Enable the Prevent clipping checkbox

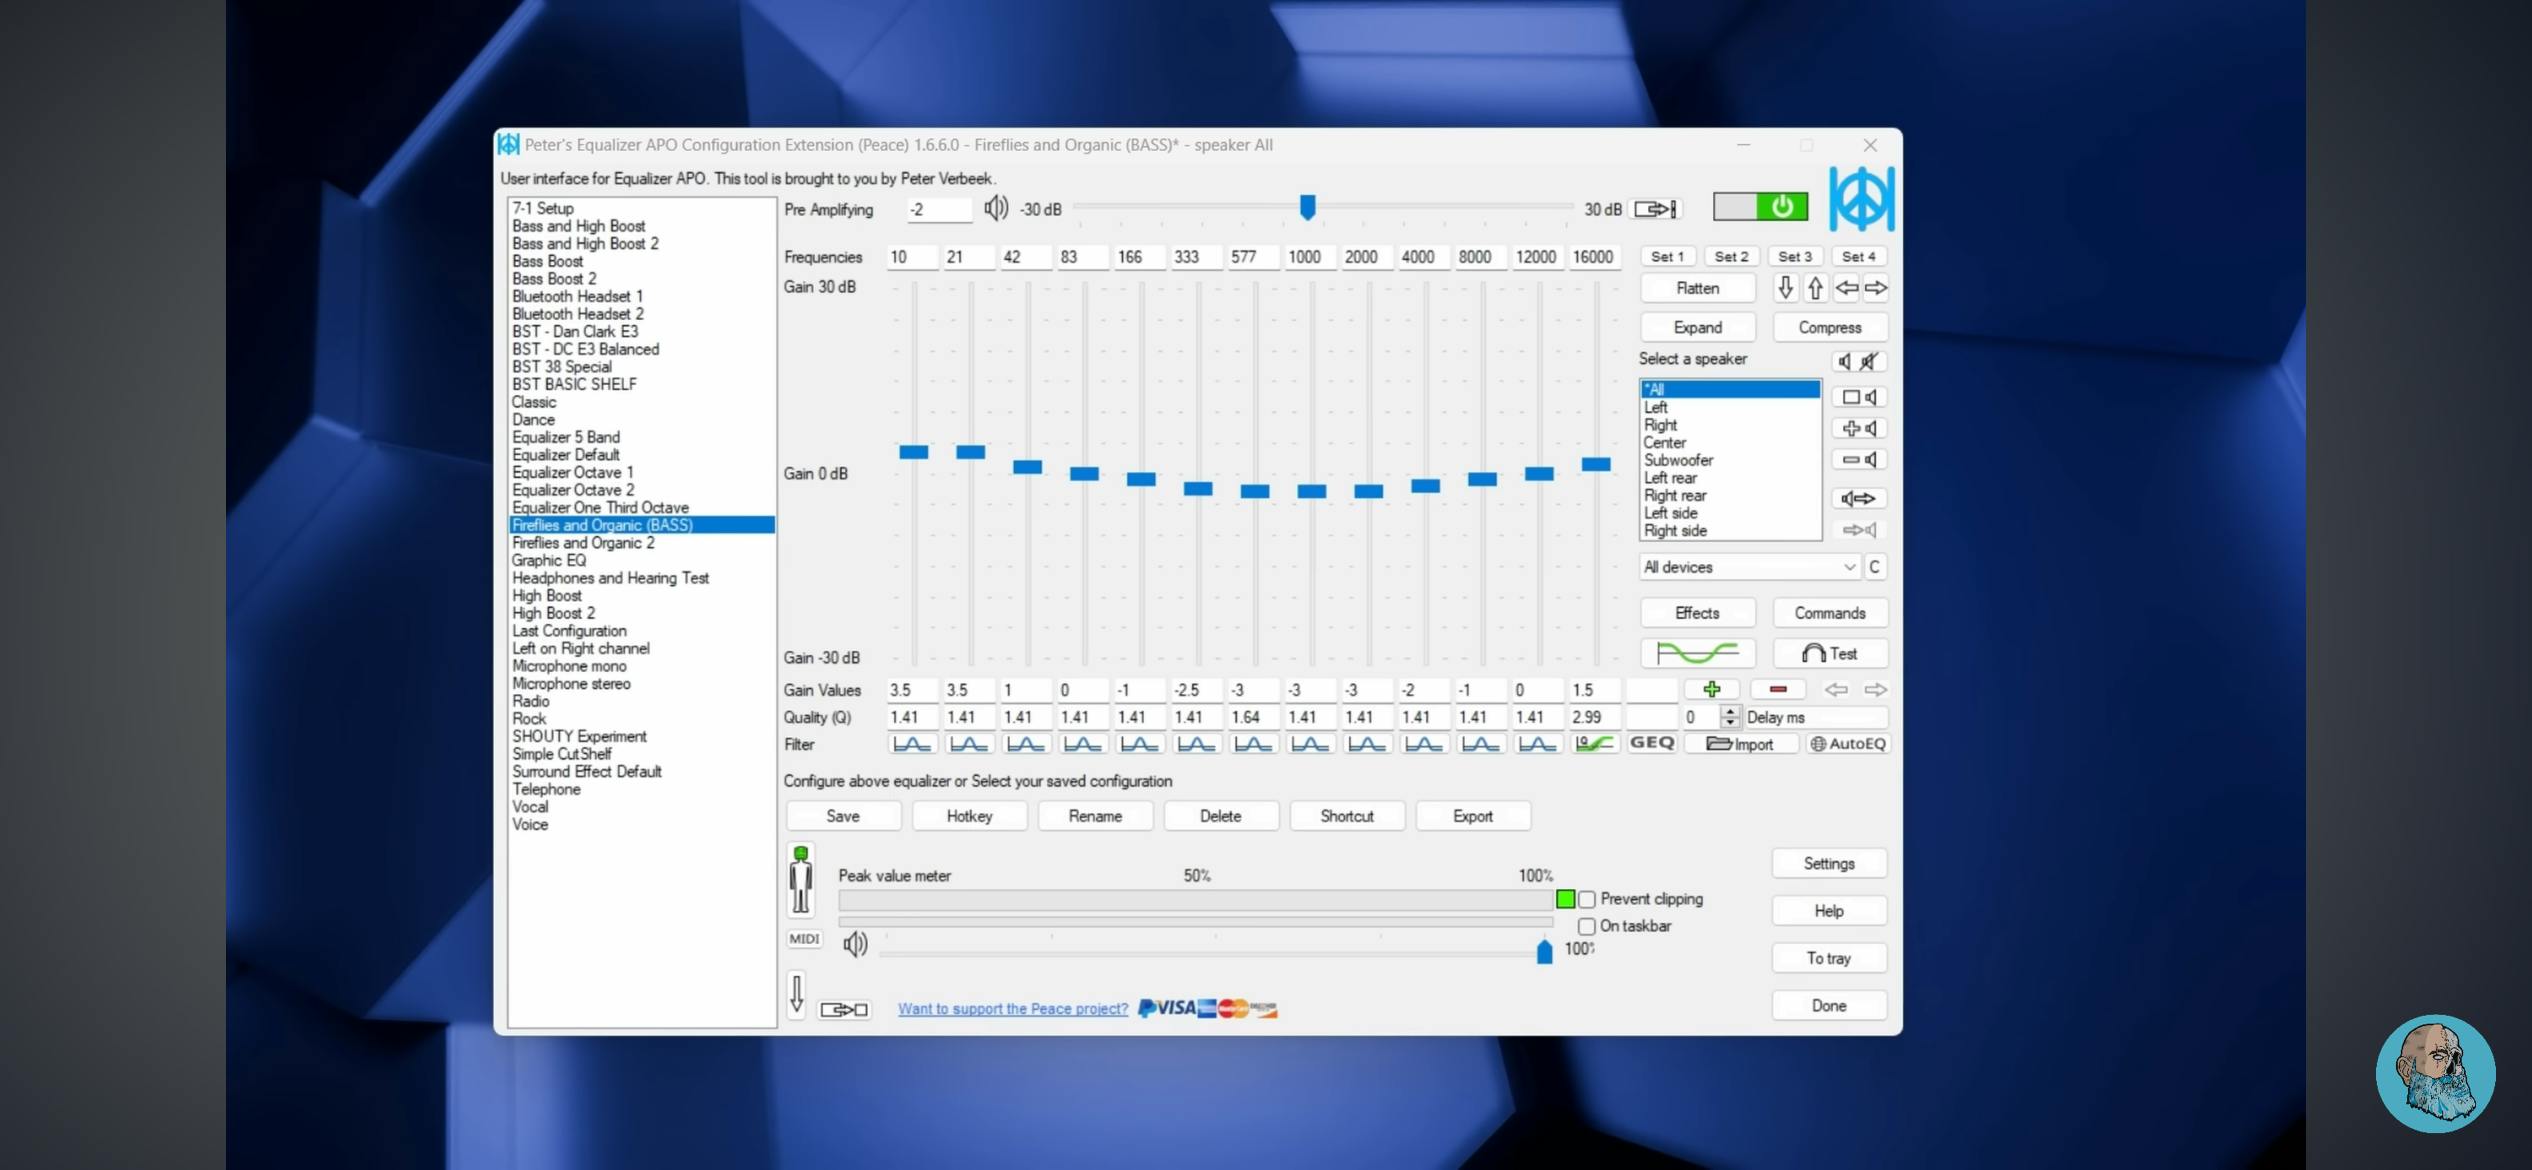pyautogui.click(x=1587, y=899)
